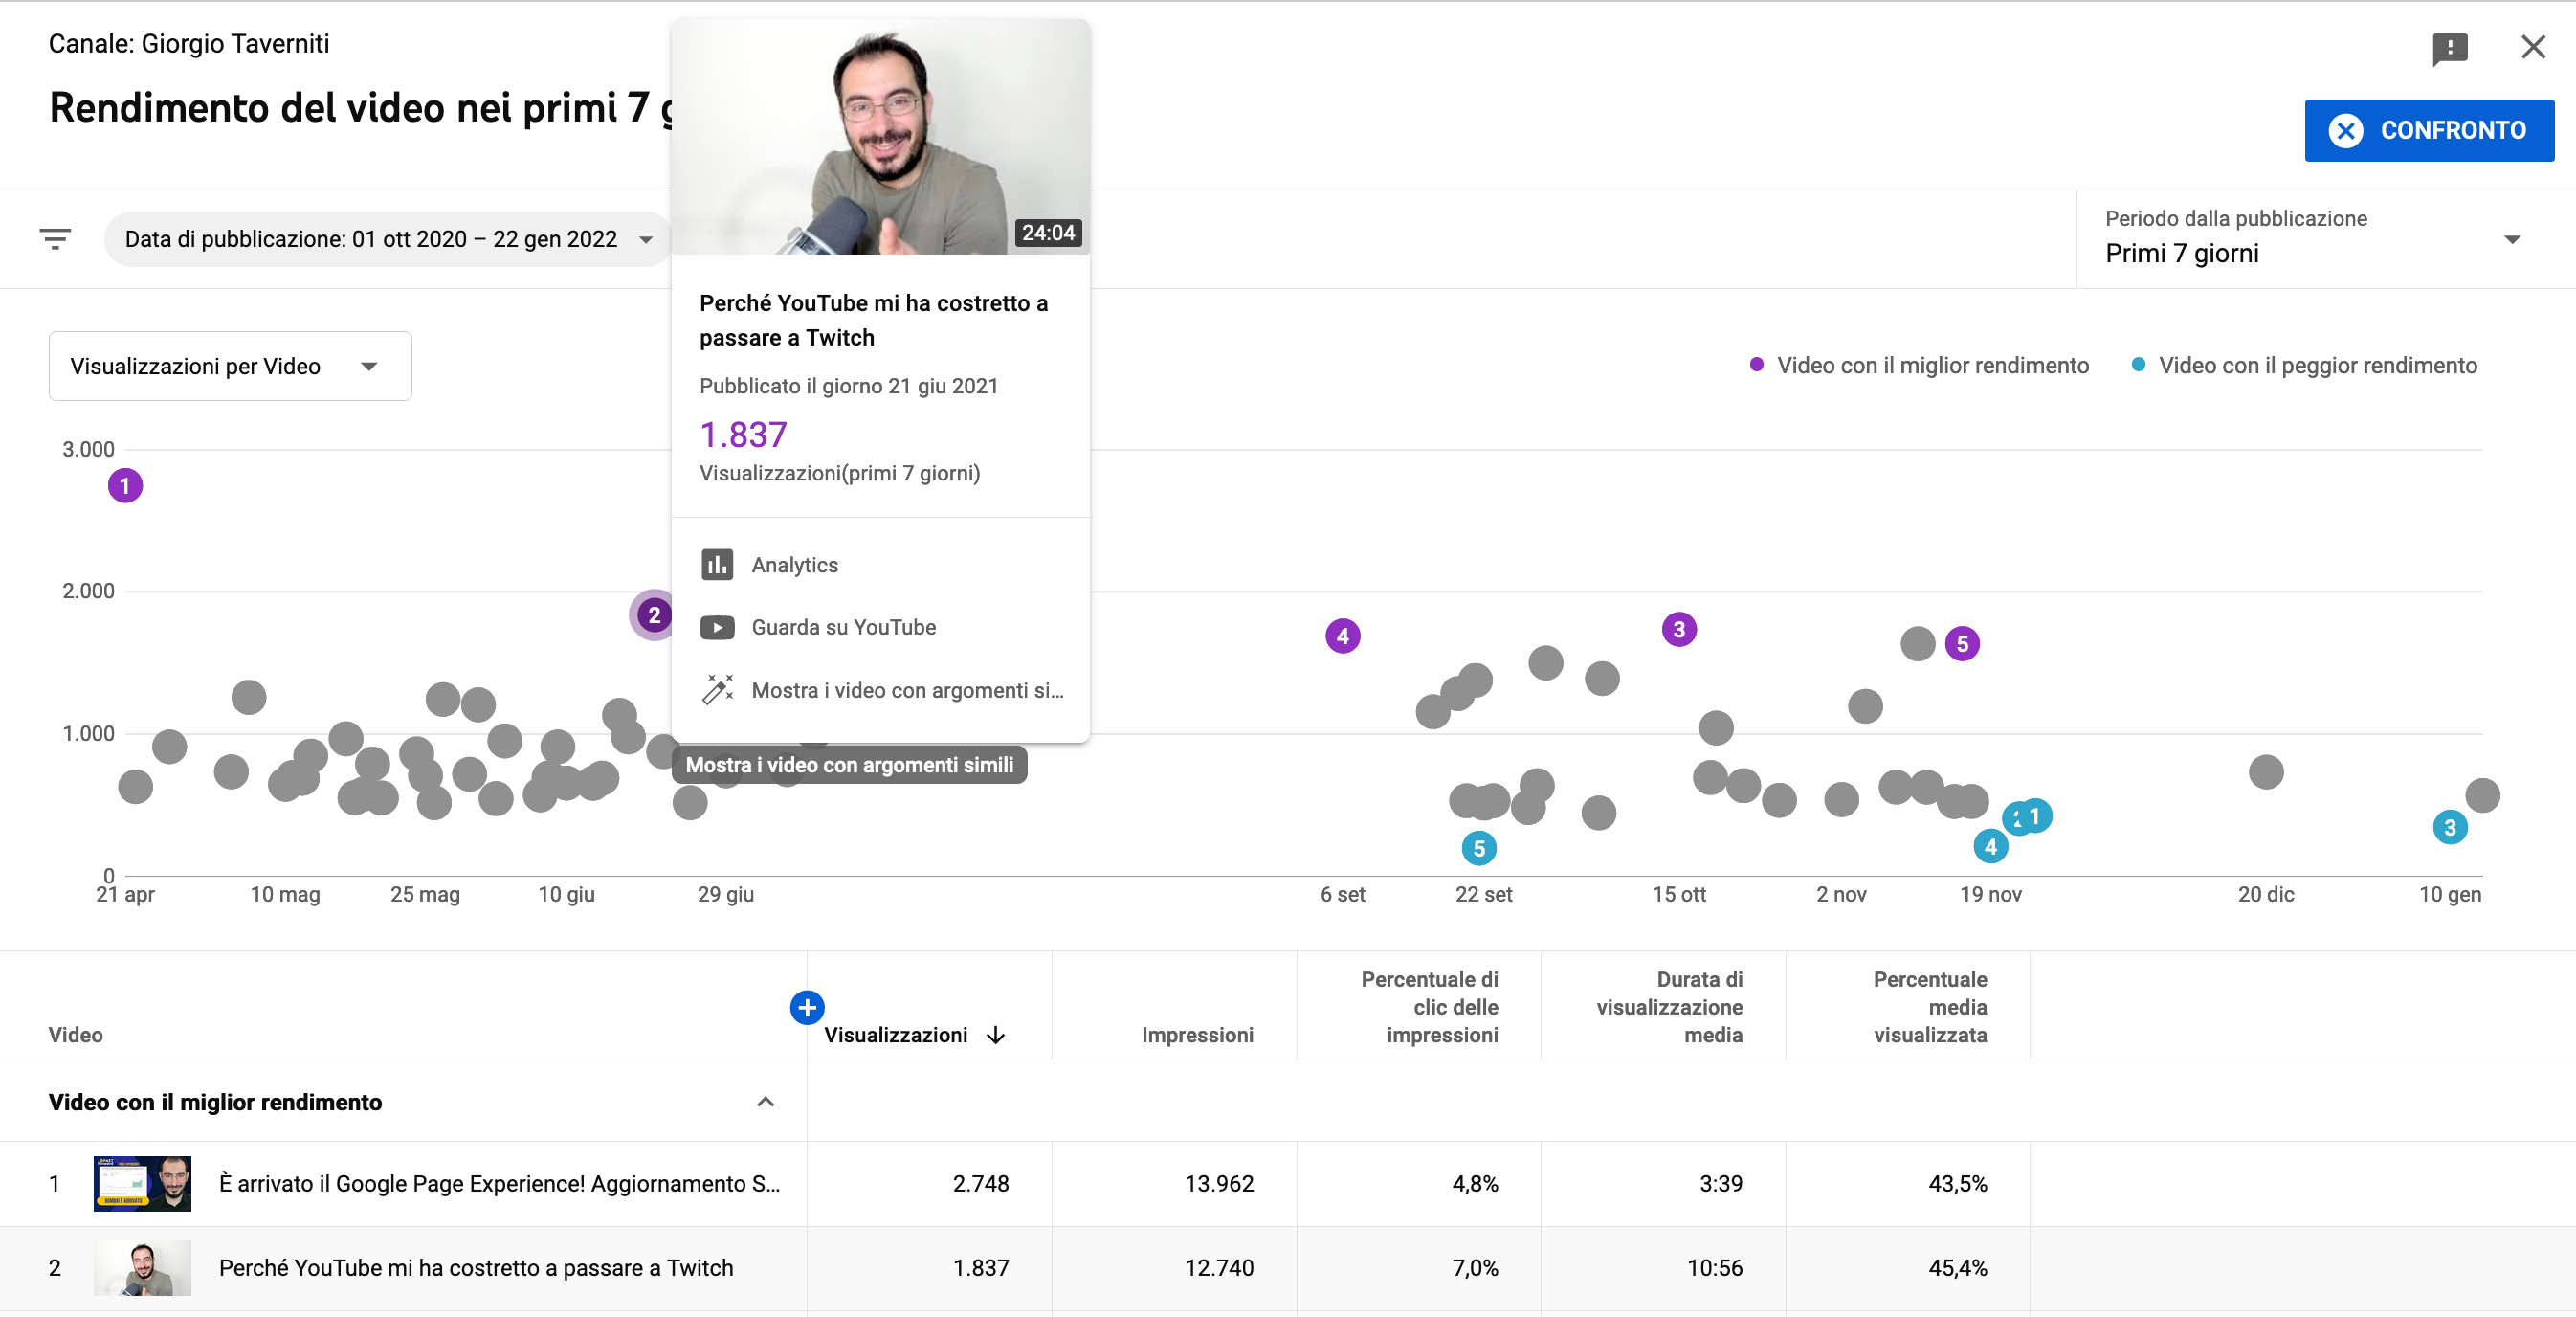Image resolution: width=2576 pixels, height=1317 pixels.
Task: Sort by Durata di visualizzazione media header
Action: 1669,1006
